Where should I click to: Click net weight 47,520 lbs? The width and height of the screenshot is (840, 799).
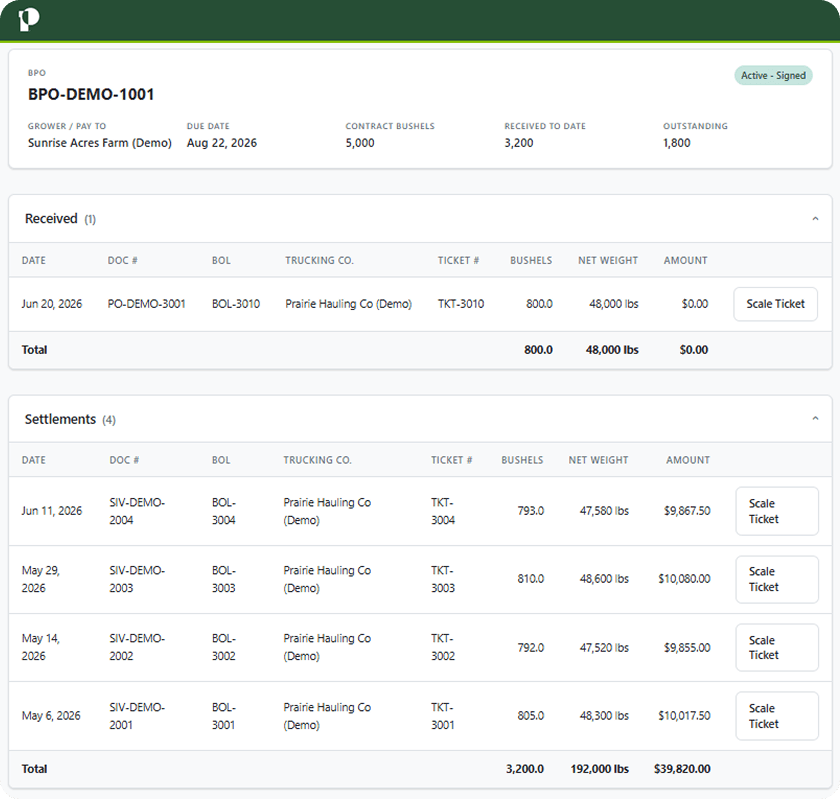604,647
